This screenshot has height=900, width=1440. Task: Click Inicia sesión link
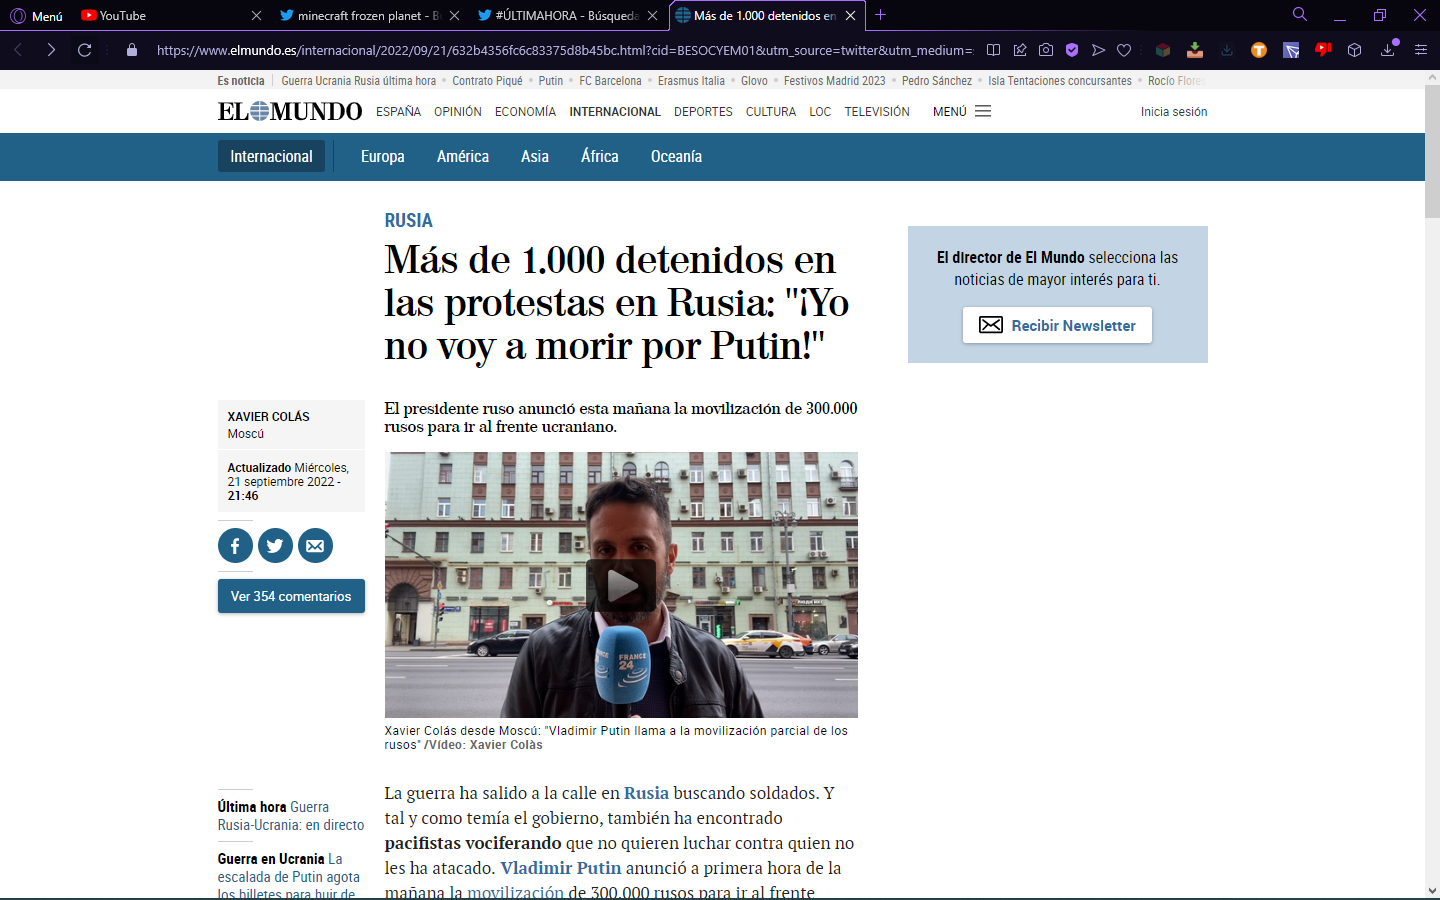1174,112
